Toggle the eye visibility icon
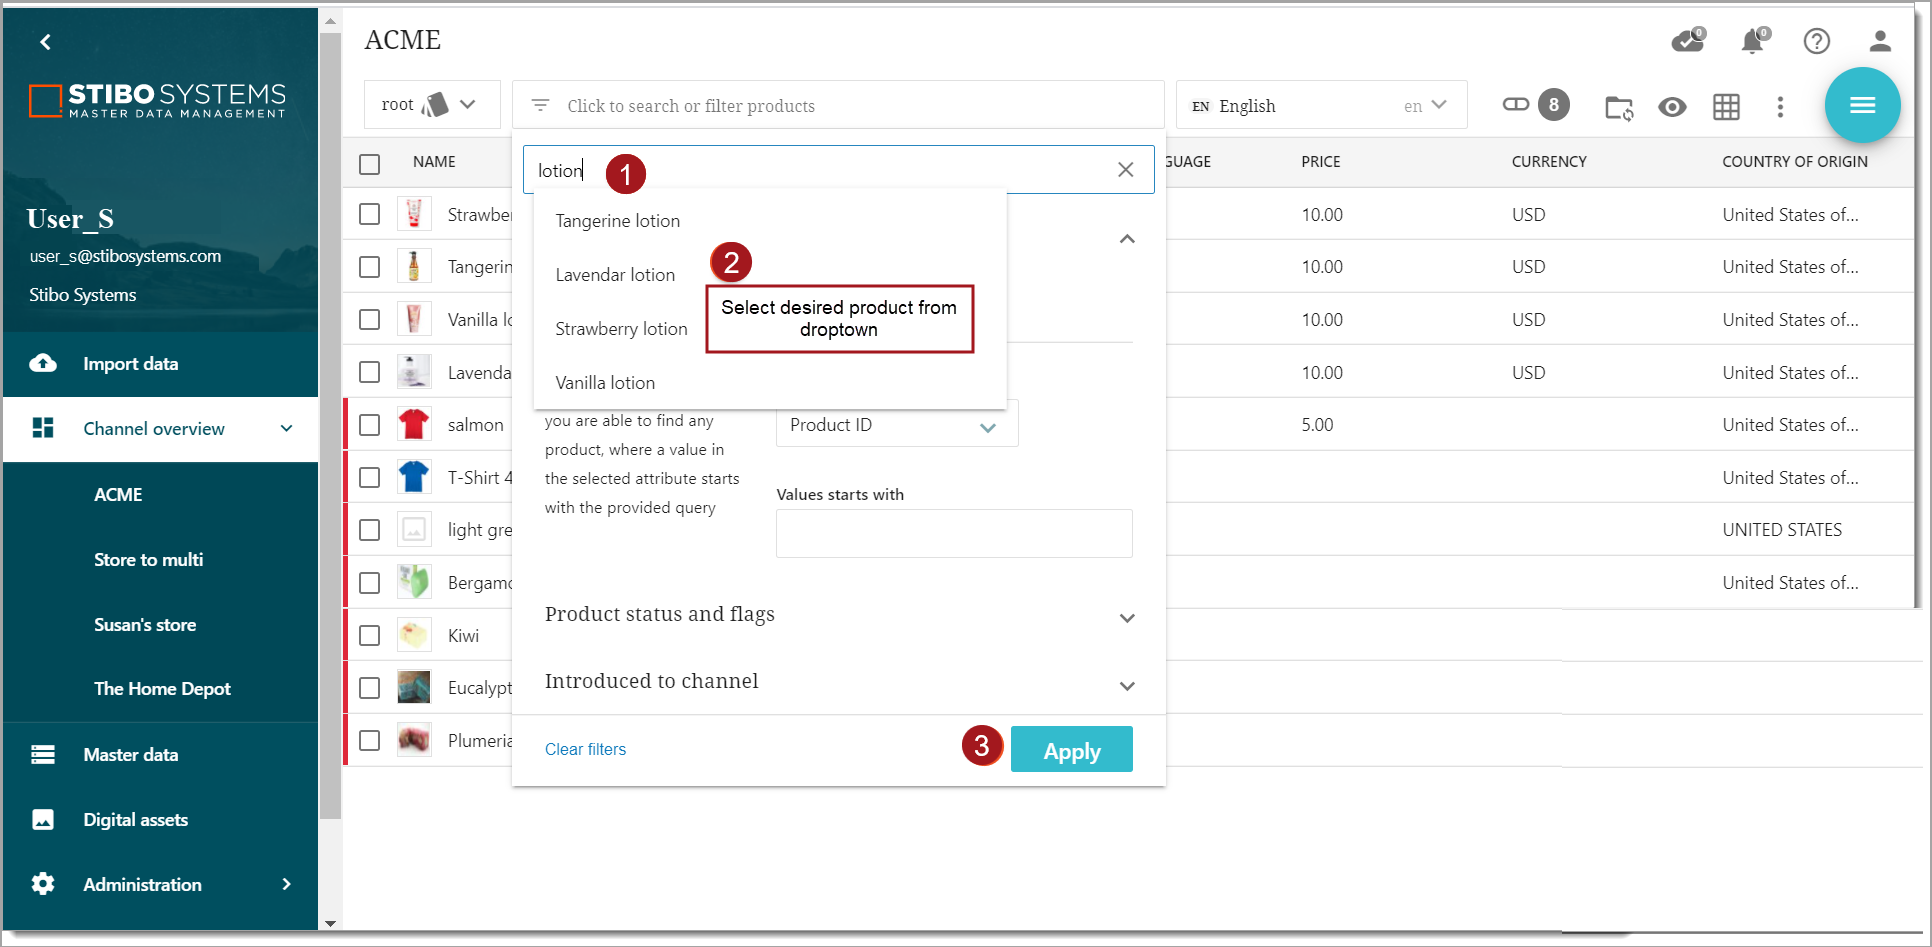The height and width of the screenshot is (947, 1932). (1672, 107)
